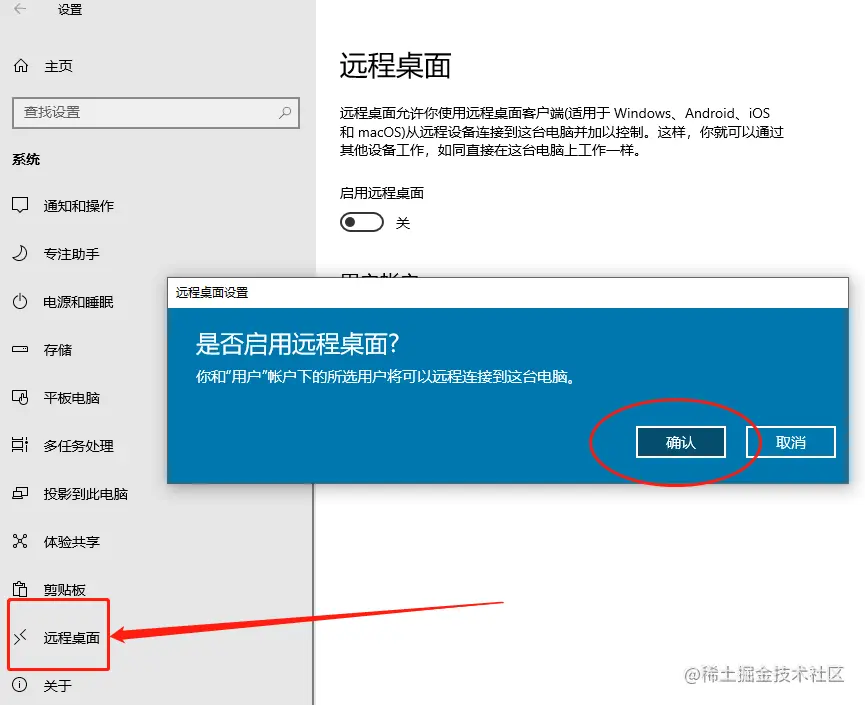Select 远程桌面 in sidebar

(72, 638)
